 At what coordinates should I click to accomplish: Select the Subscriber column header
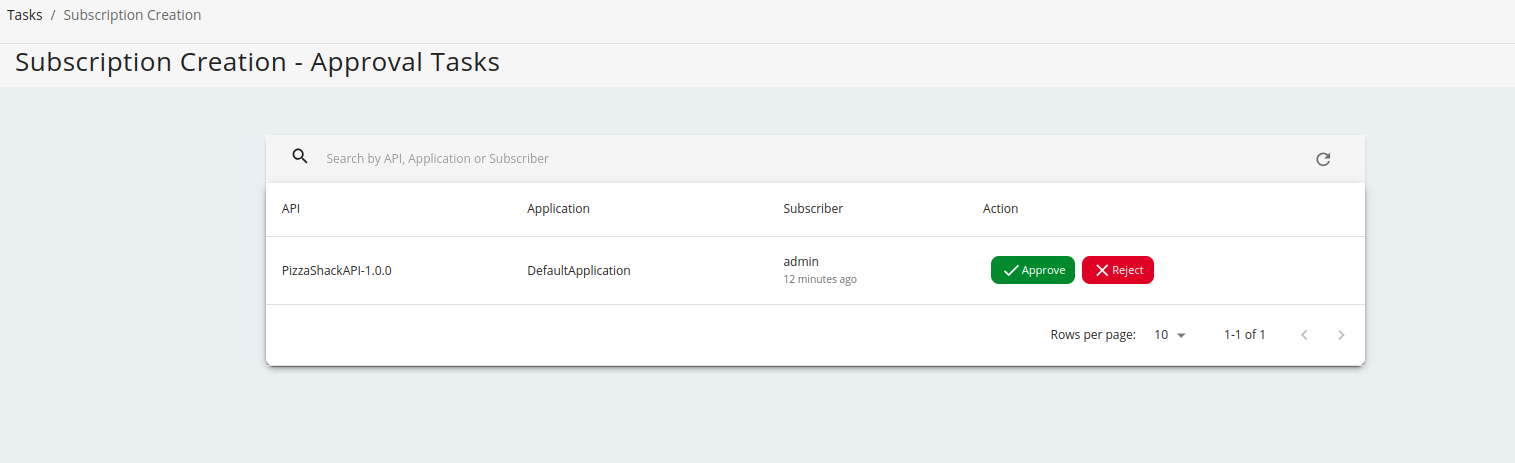pyautogui.click(x=813, y=209)
